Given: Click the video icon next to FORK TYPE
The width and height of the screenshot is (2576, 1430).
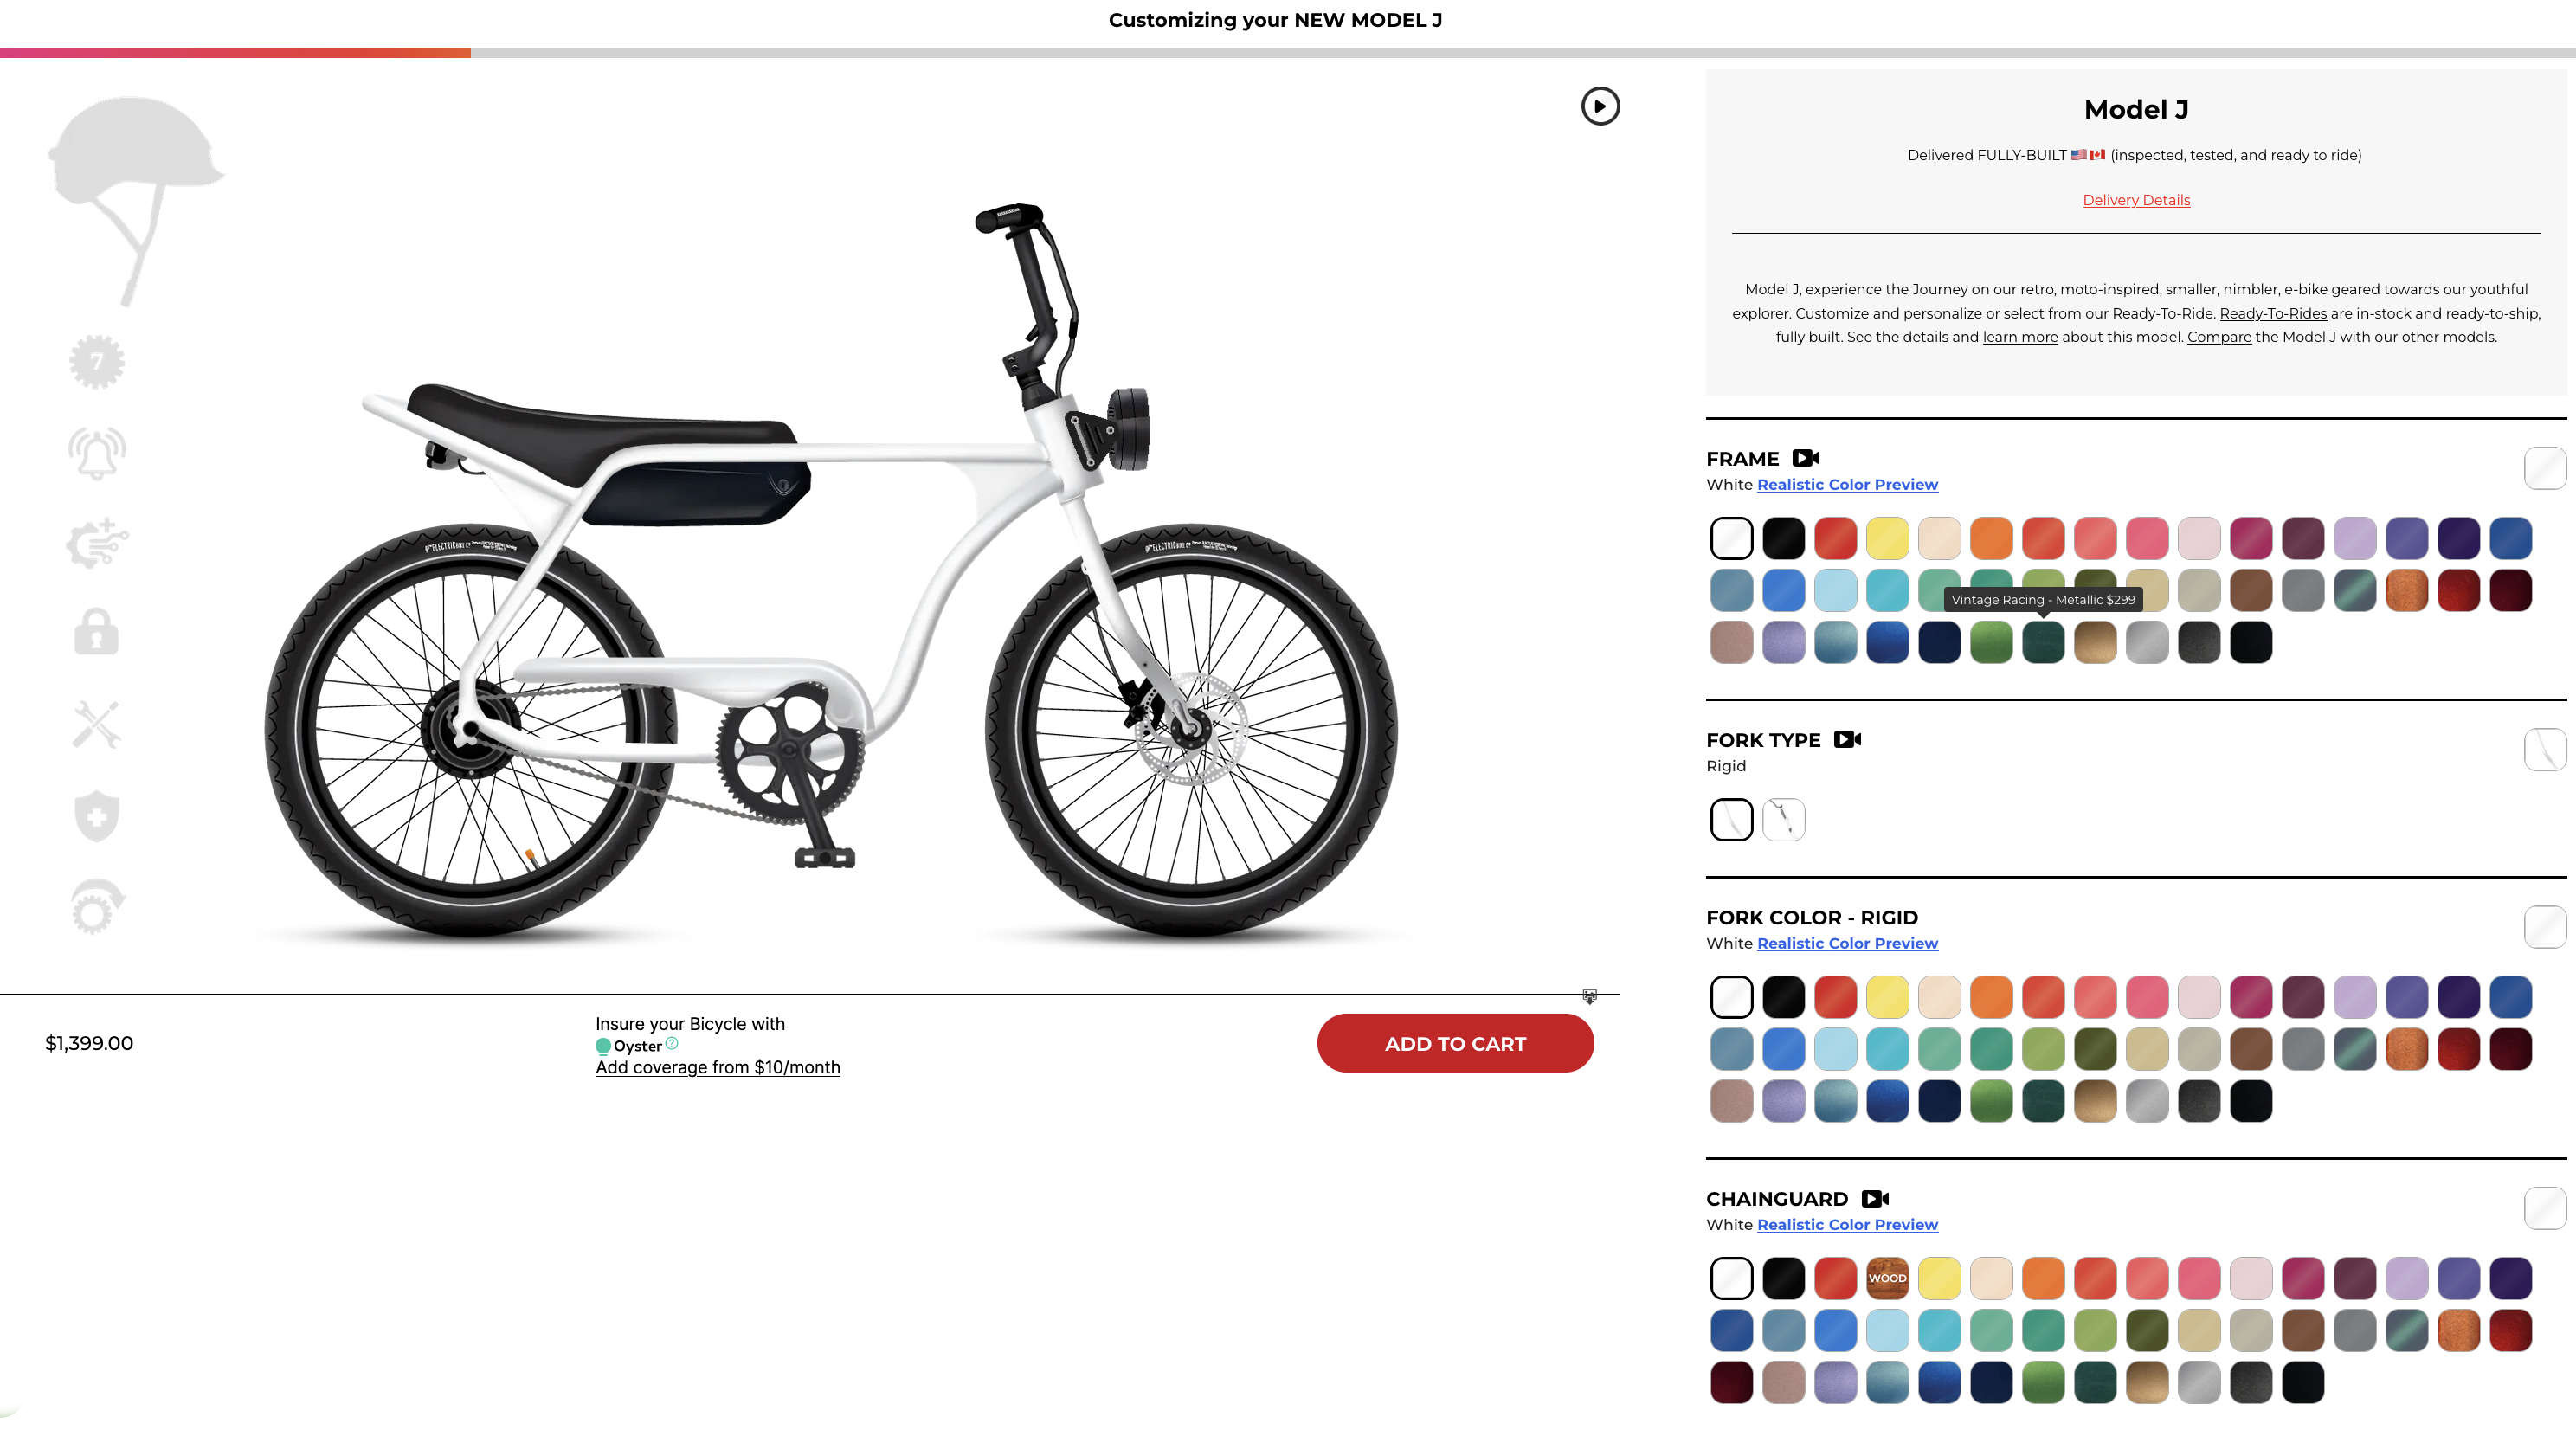Looking at the screenshot, I should point(1847,739).
